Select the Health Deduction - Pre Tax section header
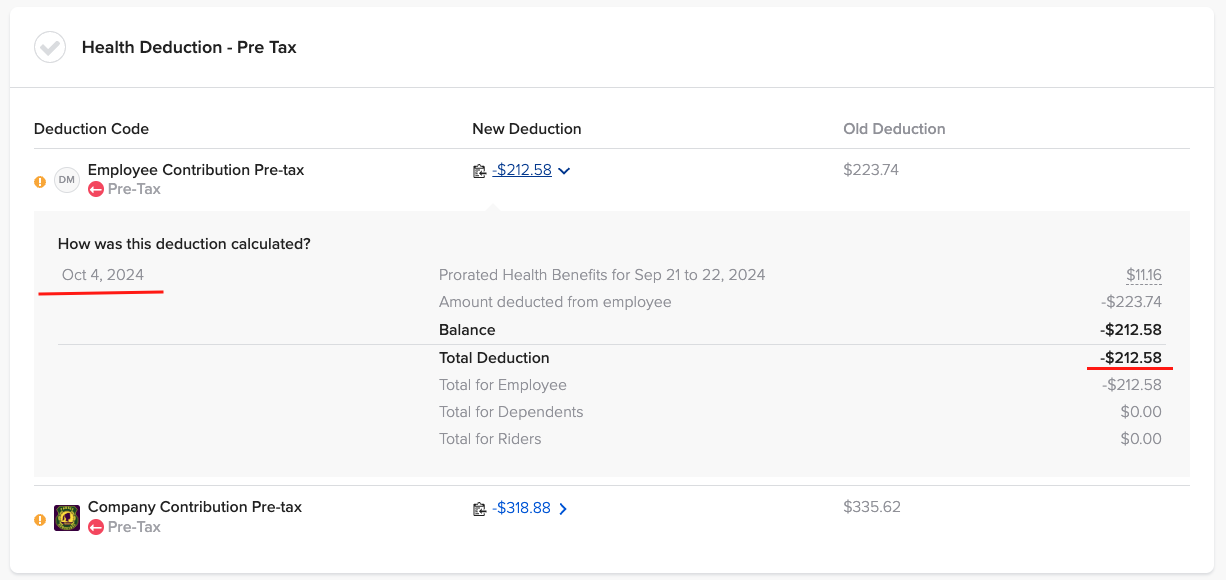 pyautogui.click(x=190, y=47)
